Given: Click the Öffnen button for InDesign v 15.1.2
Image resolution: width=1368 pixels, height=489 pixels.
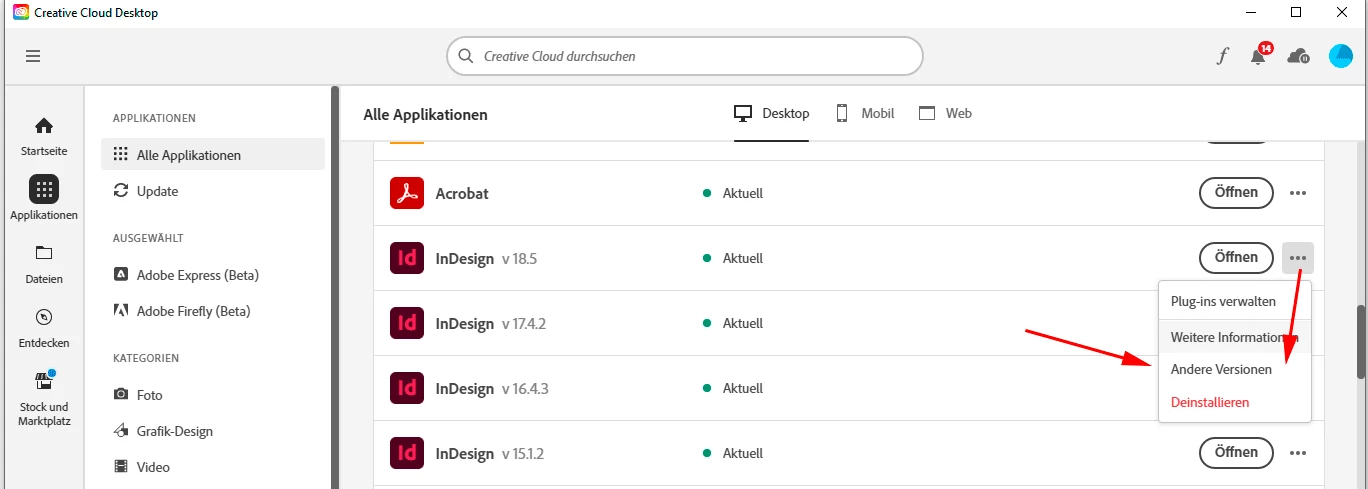Looking at the screenshot, I should click(1236, 453).
